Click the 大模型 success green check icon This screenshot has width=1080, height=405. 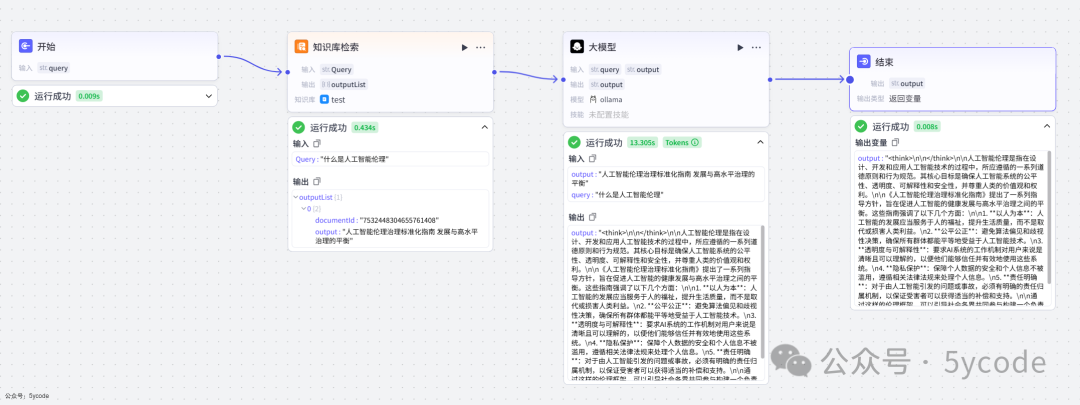point(574,143)
